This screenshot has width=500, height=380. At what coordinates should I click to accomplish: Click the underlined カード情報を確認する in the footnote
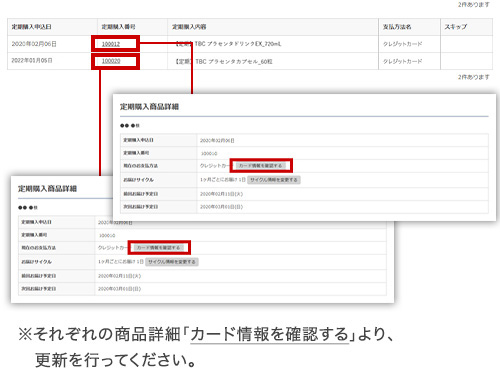click(269, 334)
